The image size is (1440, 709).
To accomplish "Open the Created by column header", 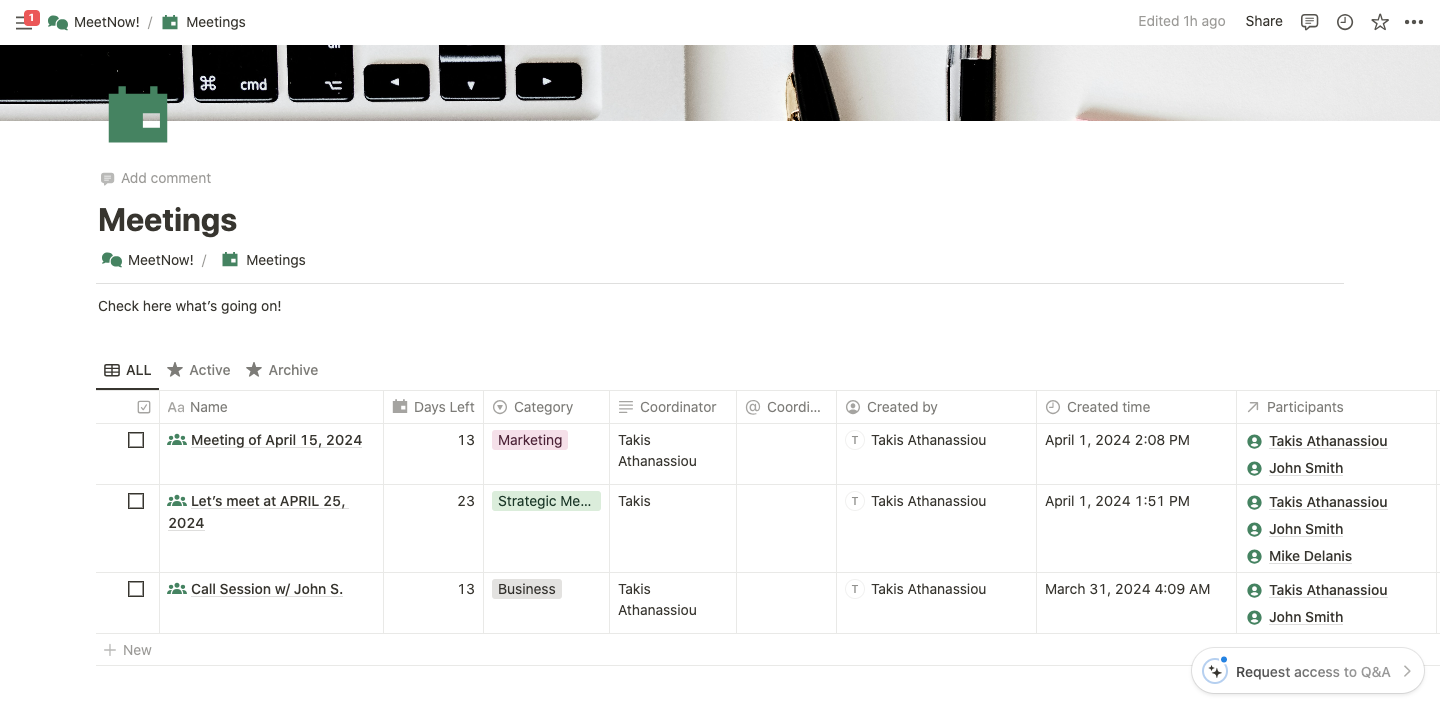I will point(937,407).
